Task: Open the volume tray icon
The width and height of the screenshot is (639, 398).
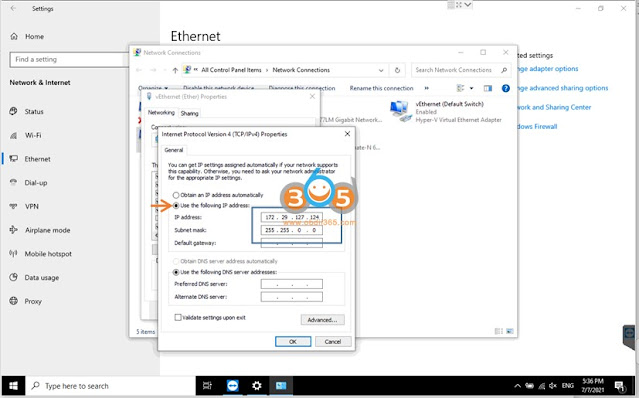Action: (x=553, y=386)
